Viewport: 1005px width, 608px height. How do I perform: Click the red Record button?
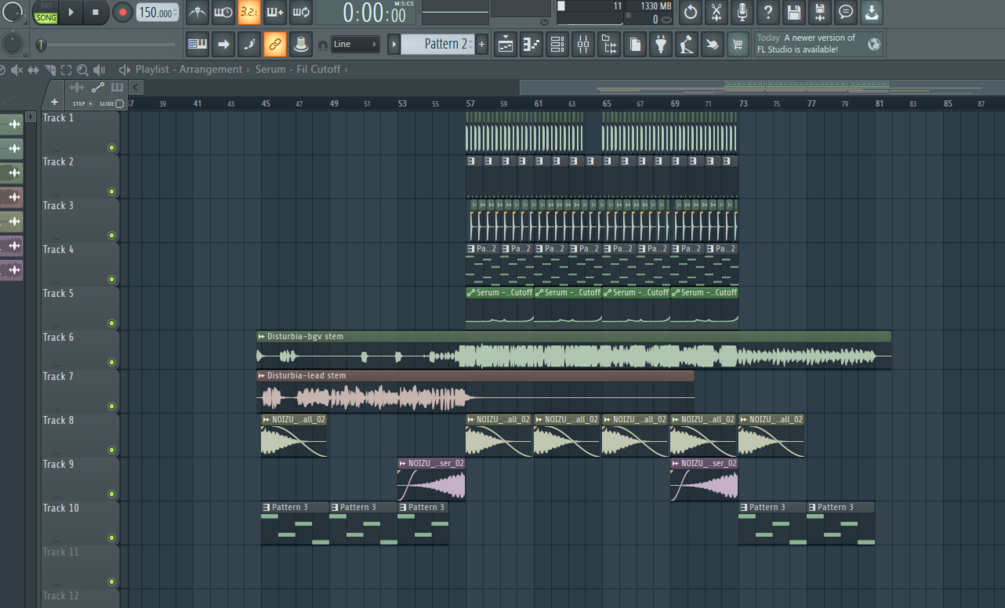point(122,12)
